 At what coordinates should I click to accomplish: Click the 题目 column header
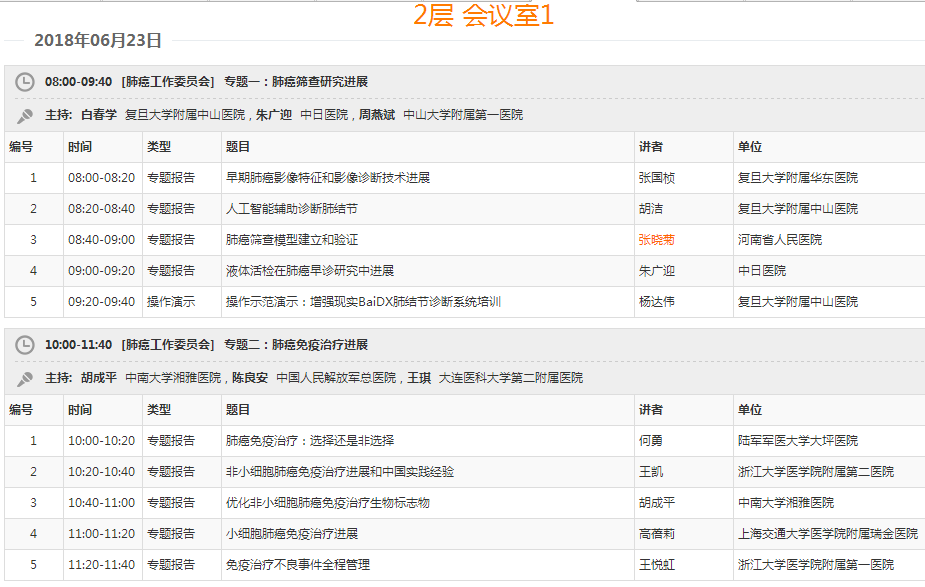pos(238,146)
